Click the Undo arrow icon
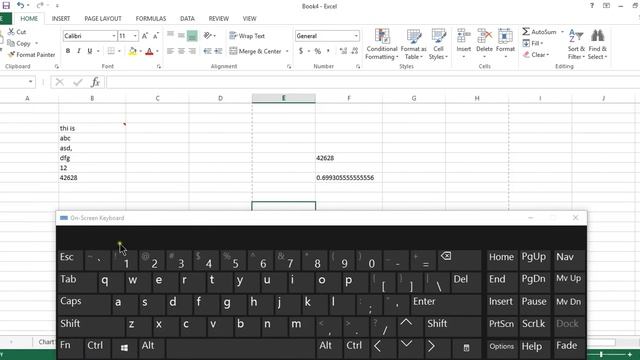Image resolution: width=640 pixels, height=360 pixels. 20,5
